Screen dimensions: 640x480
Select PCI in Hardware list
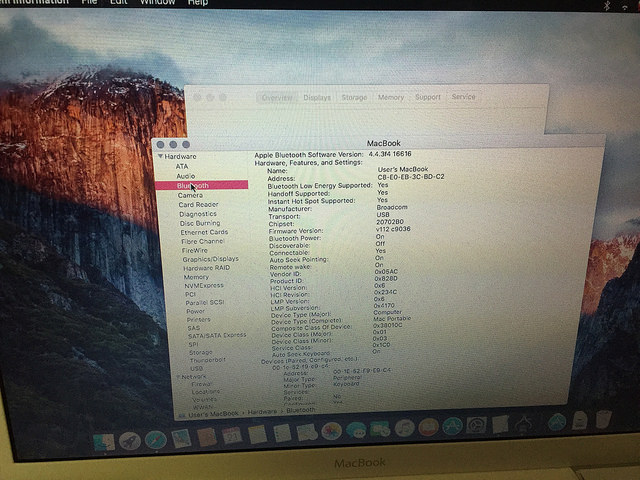190,294
